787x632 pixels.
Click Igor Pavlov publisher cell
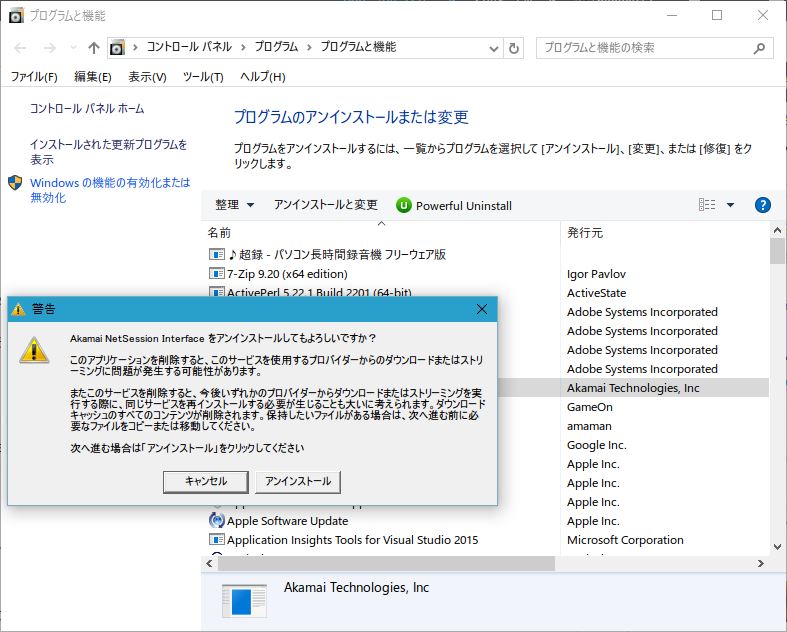point(596,274)
